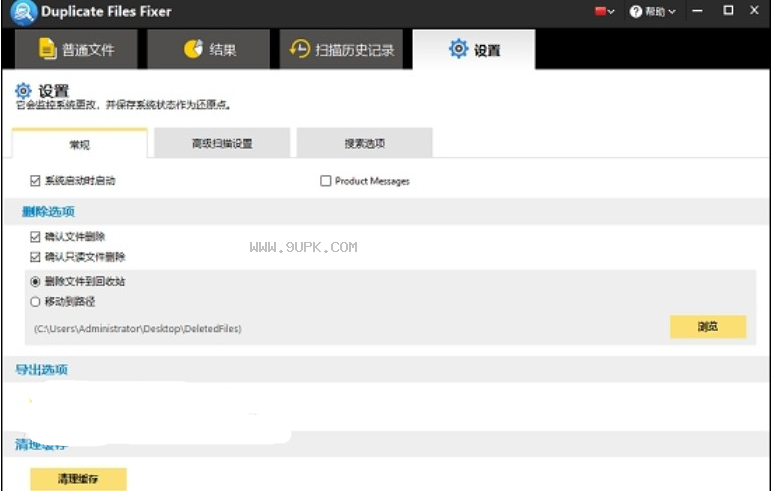Switch to the 普通文件 tab
The height and width of the screenshot is (500, 771).
tap(76, 49)
